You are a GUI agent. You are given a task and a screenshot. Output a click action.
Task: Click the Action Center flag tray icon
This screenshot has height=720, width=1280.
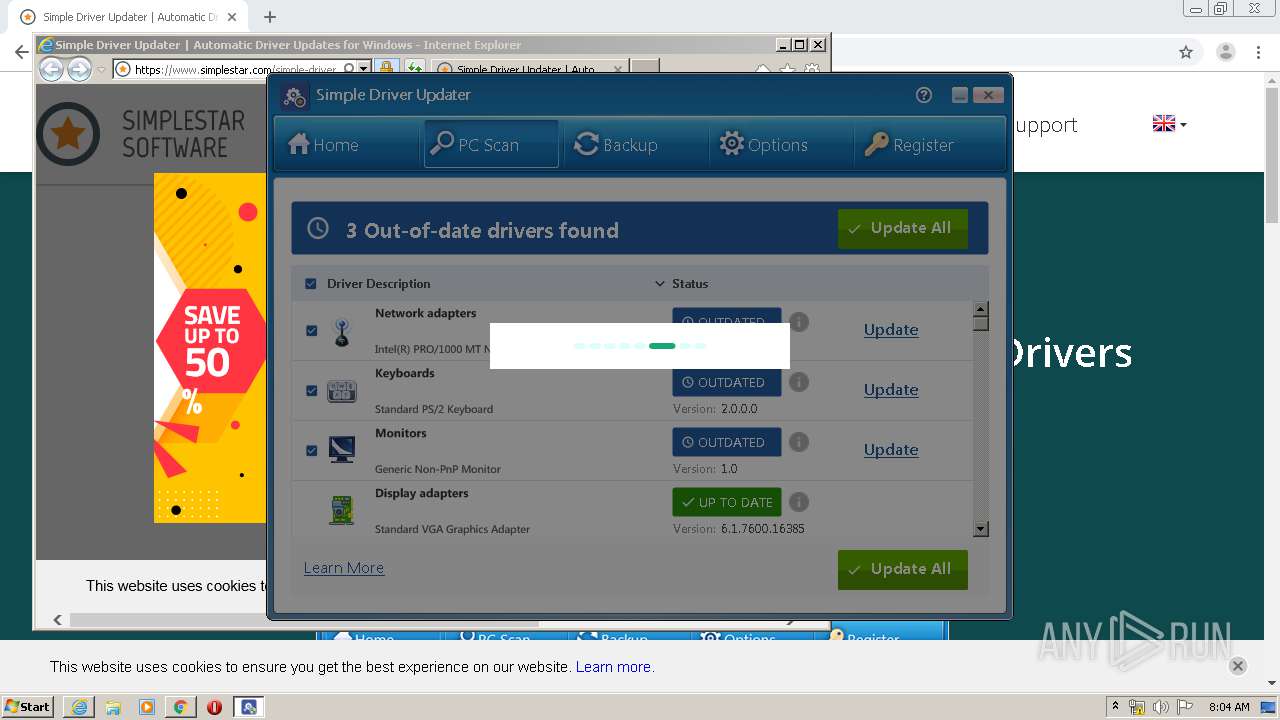pyautogui.click(x=1185, y=707)
